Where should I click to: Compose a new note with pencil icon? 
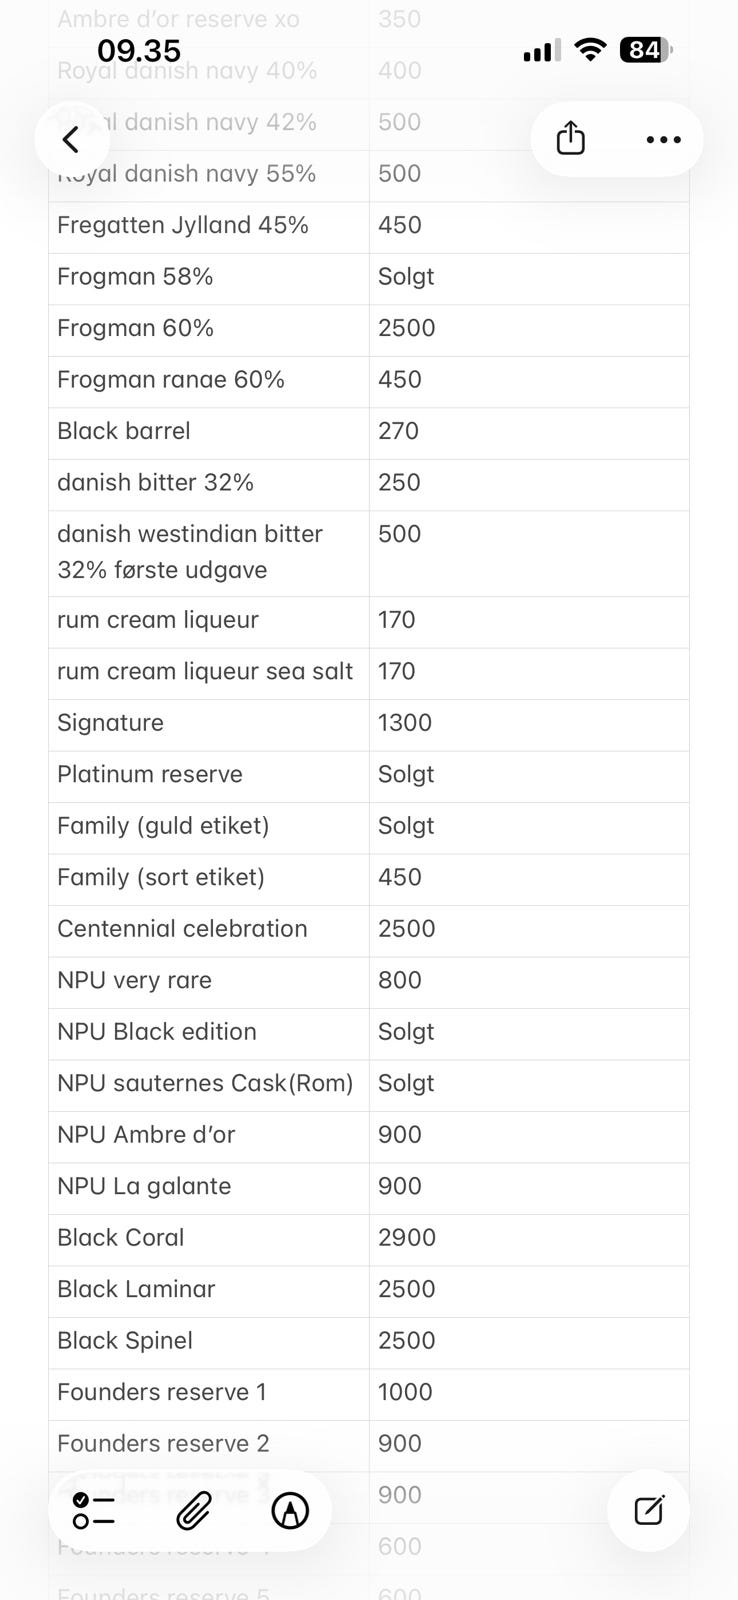(649, 1510)
